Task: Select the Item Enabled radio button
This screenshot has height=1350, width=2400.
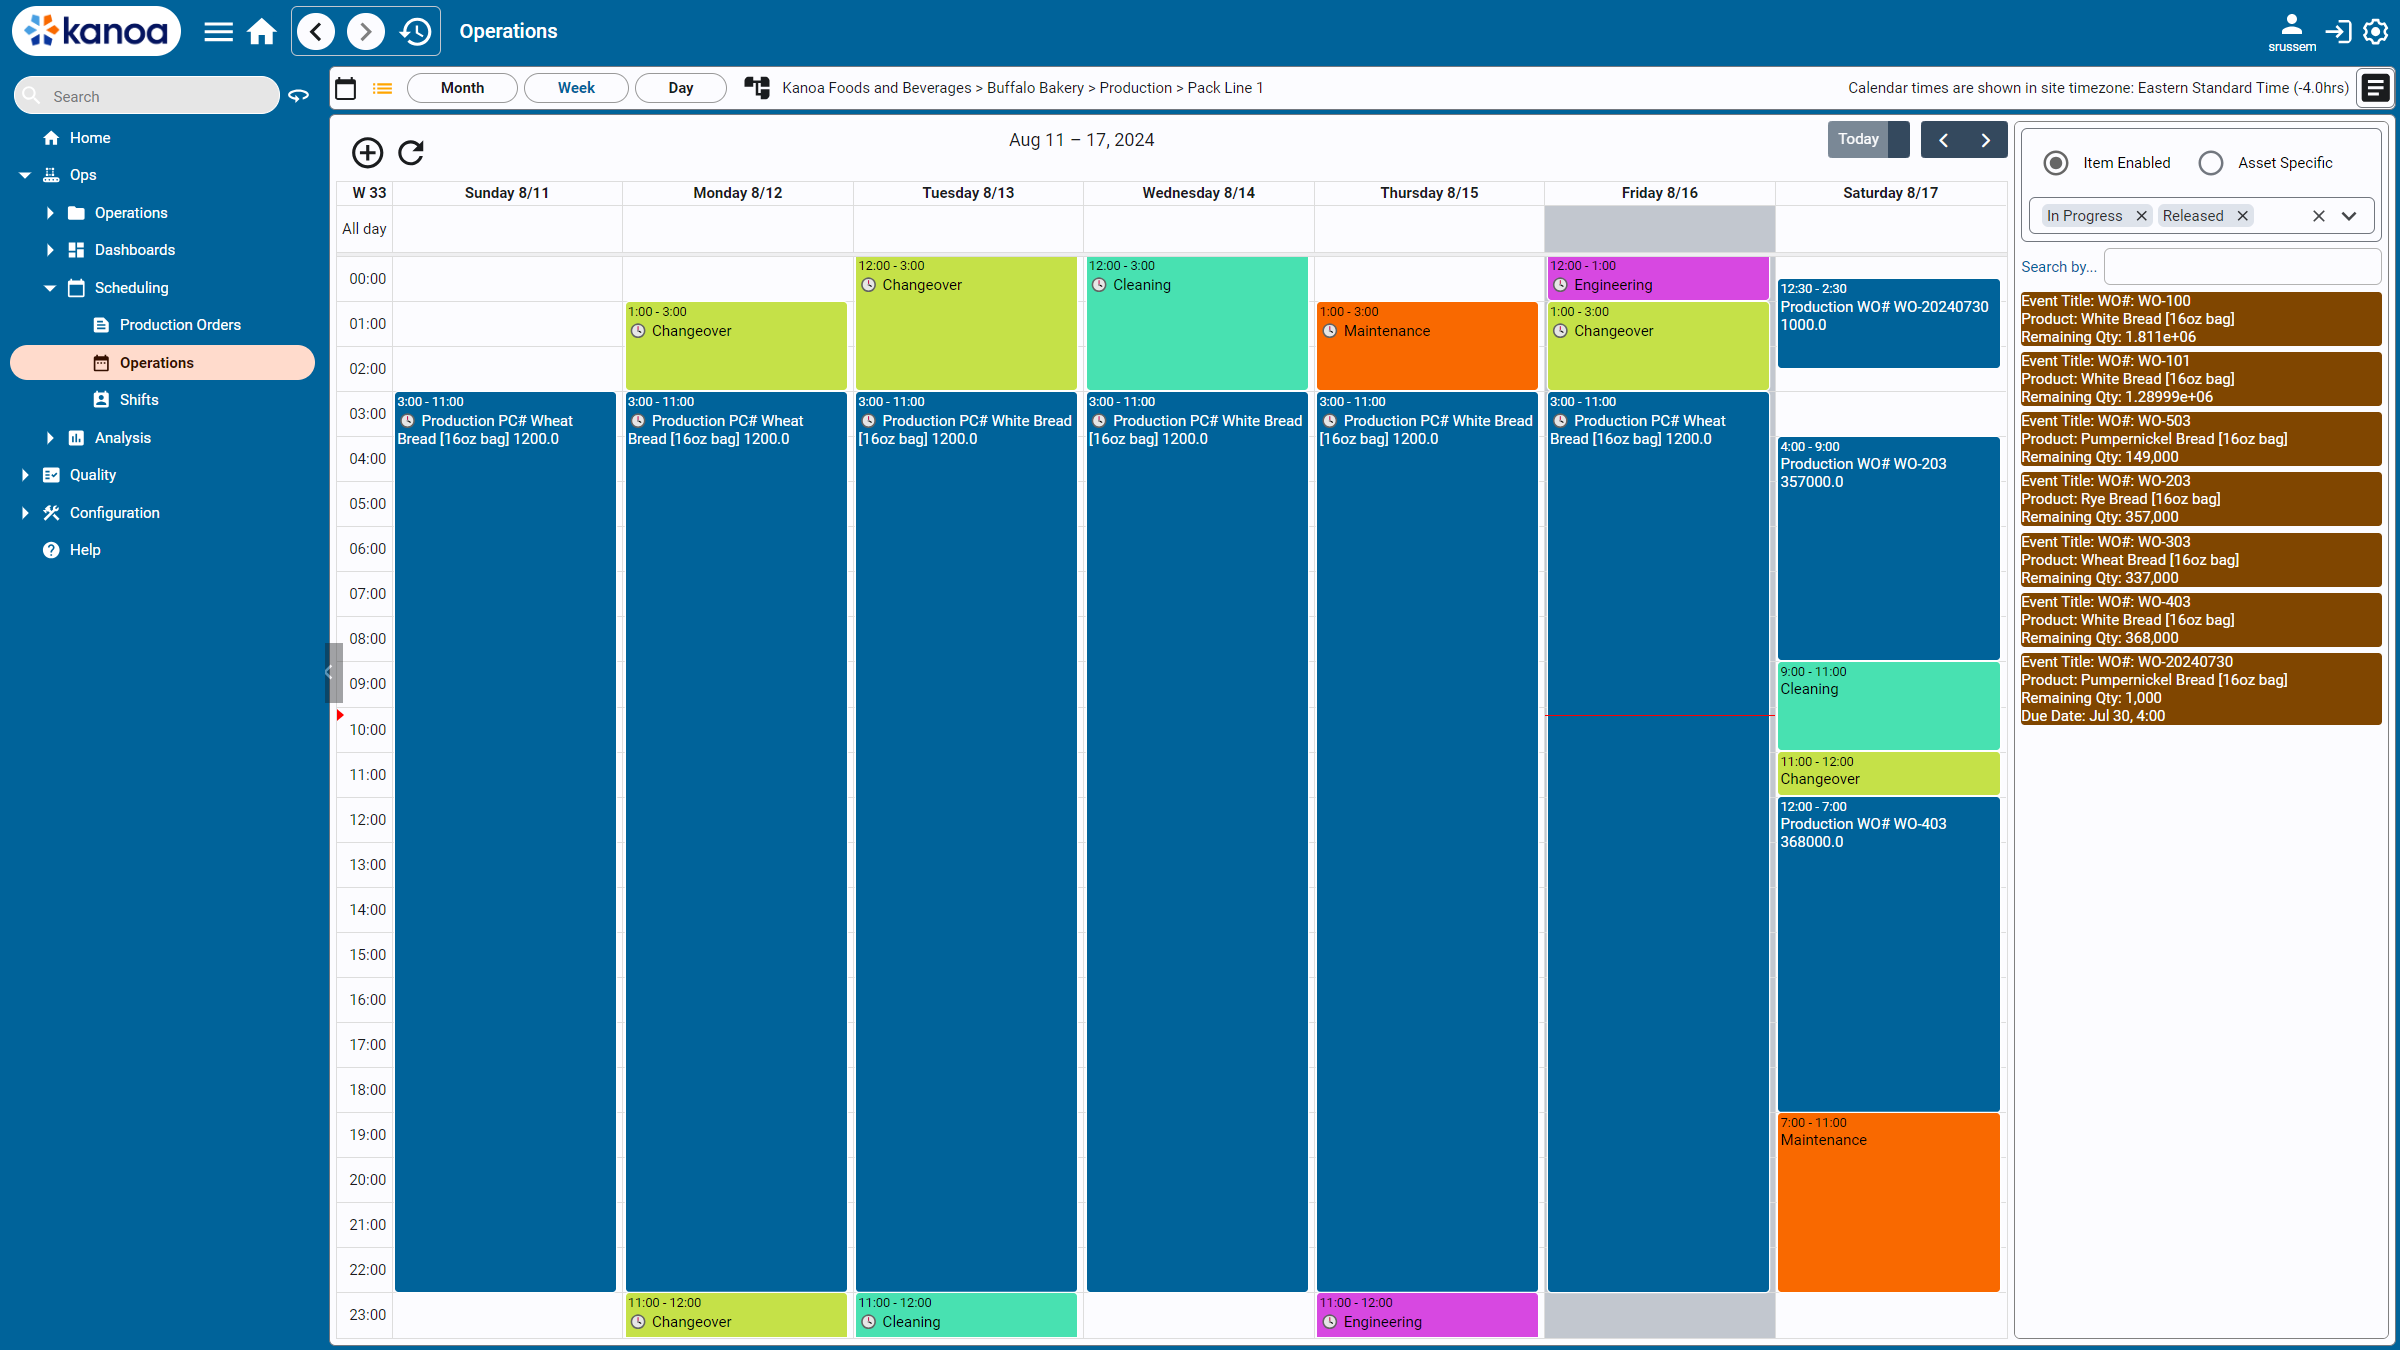Action: (x=2056, y=163)
